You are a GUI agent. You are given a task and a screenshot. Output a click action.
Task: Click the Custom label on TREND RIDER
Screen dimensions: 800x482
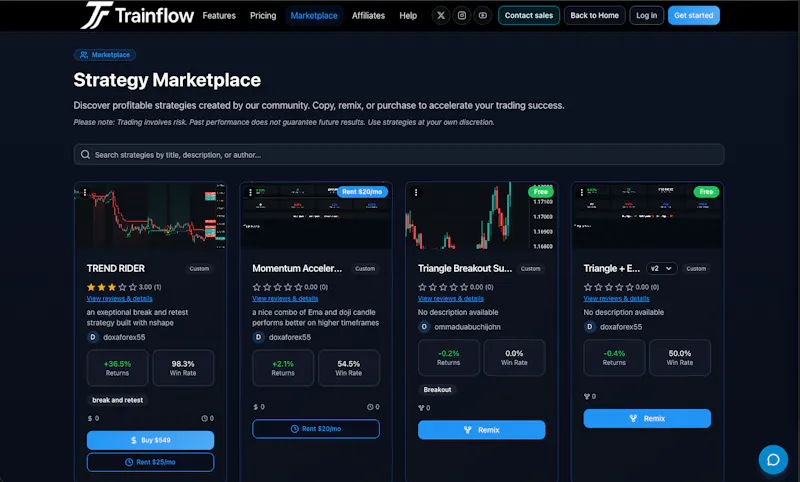click(199, 268)
